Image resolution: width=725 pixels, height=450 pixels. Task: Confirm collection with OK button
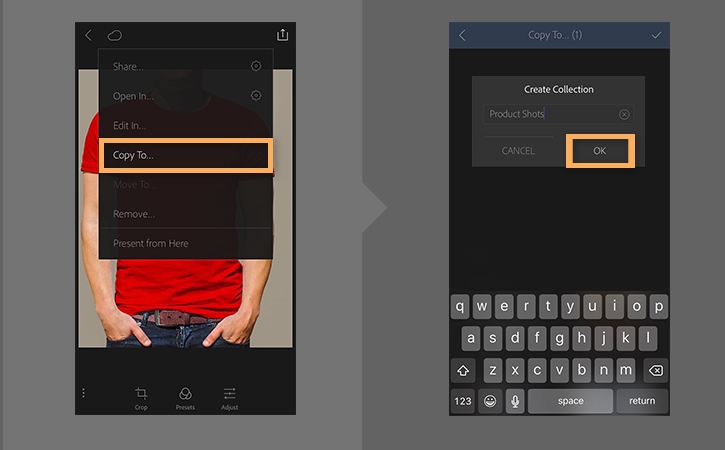point(600,151)
